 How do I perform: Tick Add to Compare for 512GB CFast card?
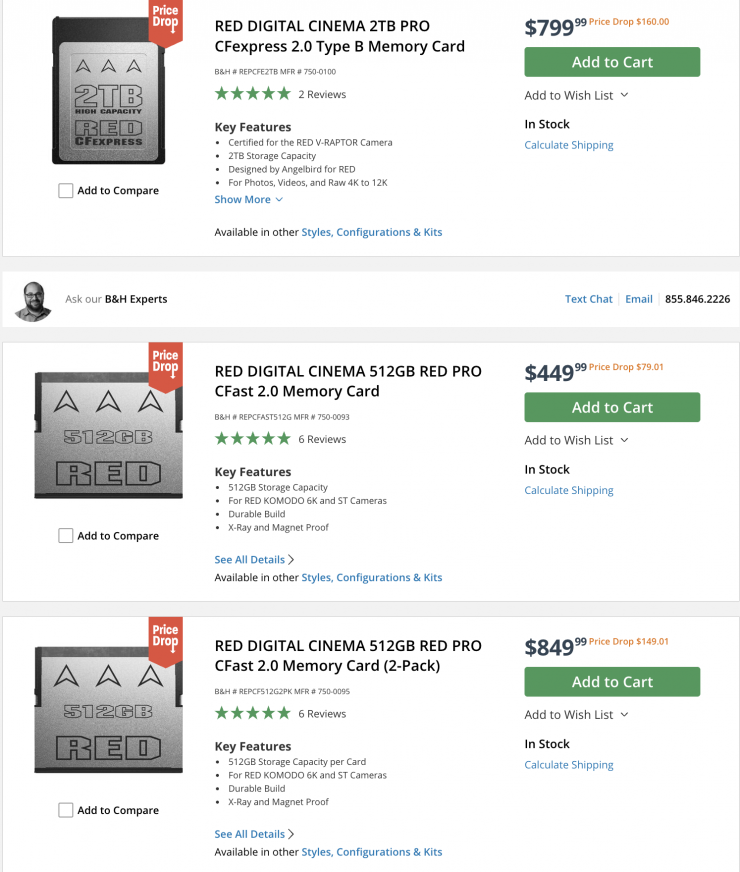point(66,536)
